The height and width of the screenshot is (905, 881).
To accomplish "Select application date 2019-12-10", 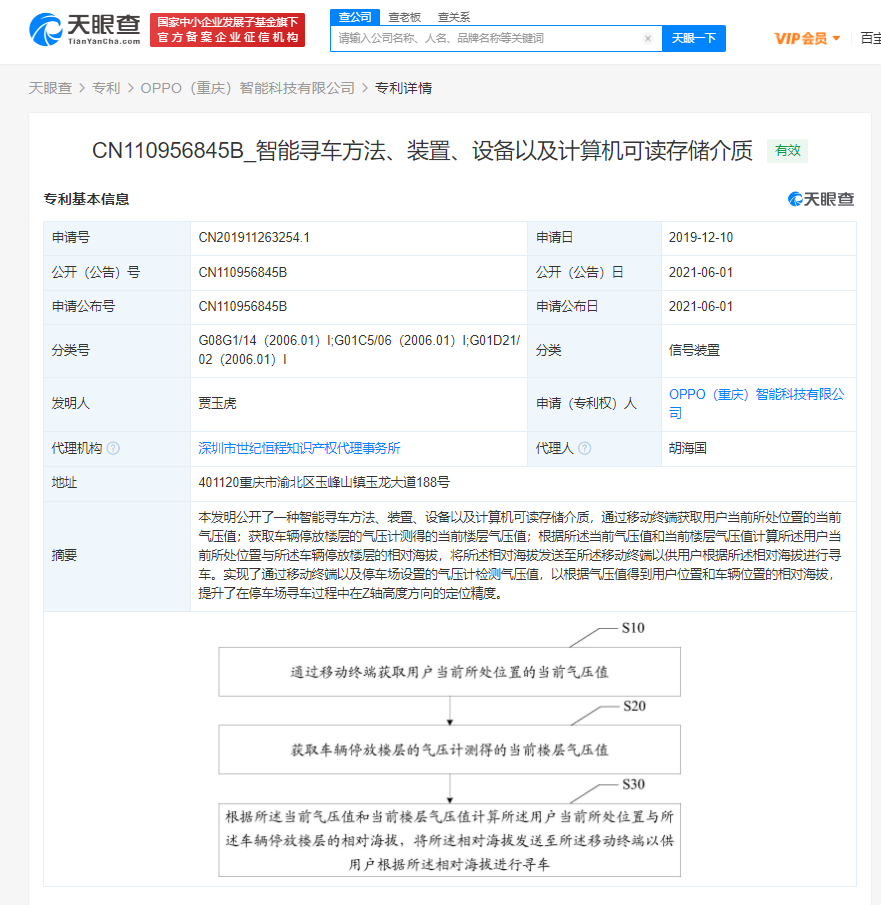I will tap(701, 237).
